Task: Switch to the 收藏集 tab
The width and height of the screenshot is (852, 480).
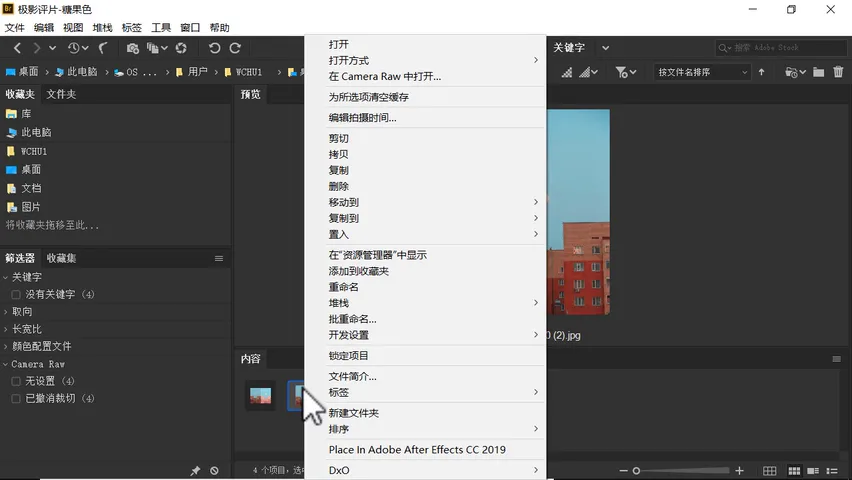Action: click(61, 258)
